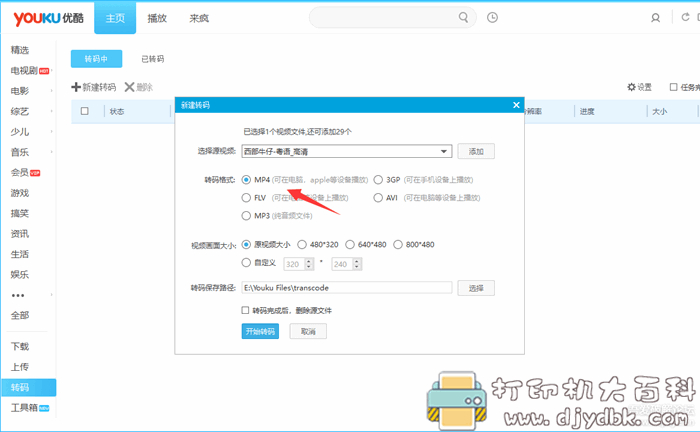Select 原视频大小 radio button
The height and width of the screenshot is (432, 700).
(x=246, y=245)
